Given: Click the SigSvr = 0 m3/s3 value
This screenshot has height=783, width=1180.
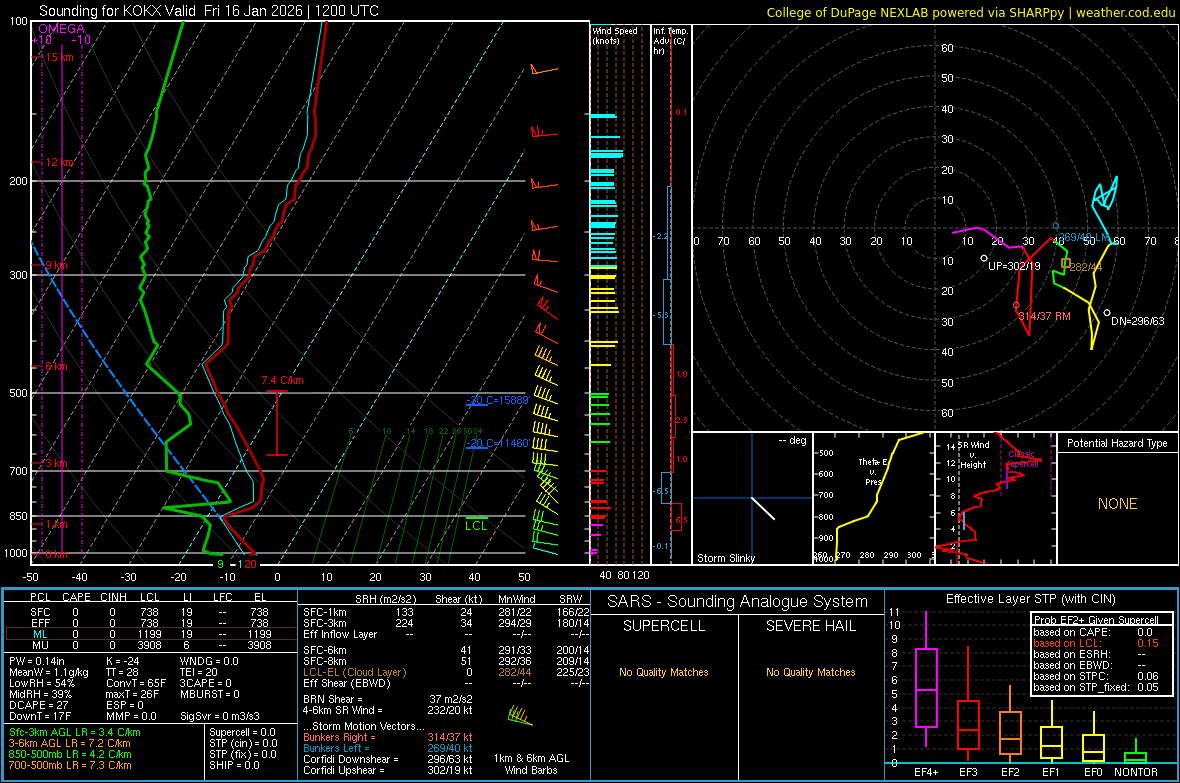Looking at the screenshot, I should 220,717.
